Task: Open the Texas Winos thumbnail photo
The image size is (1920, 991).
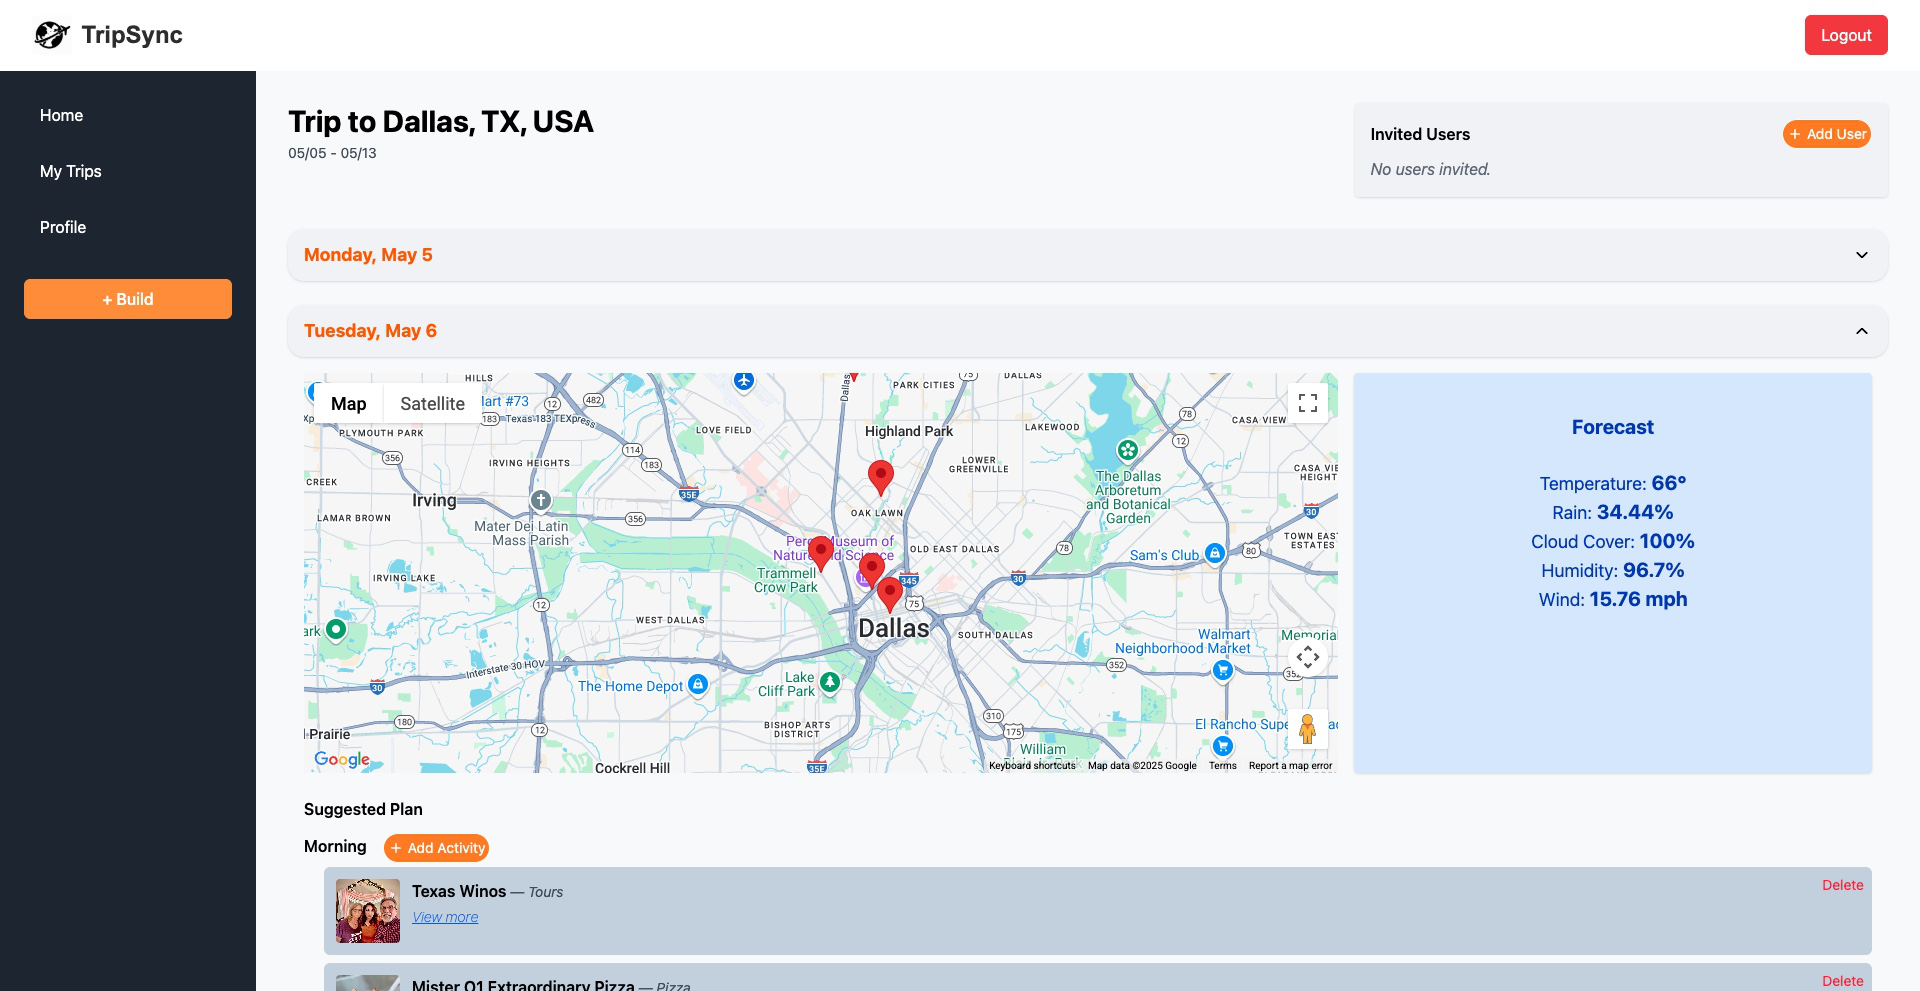Action: point(368,911)
